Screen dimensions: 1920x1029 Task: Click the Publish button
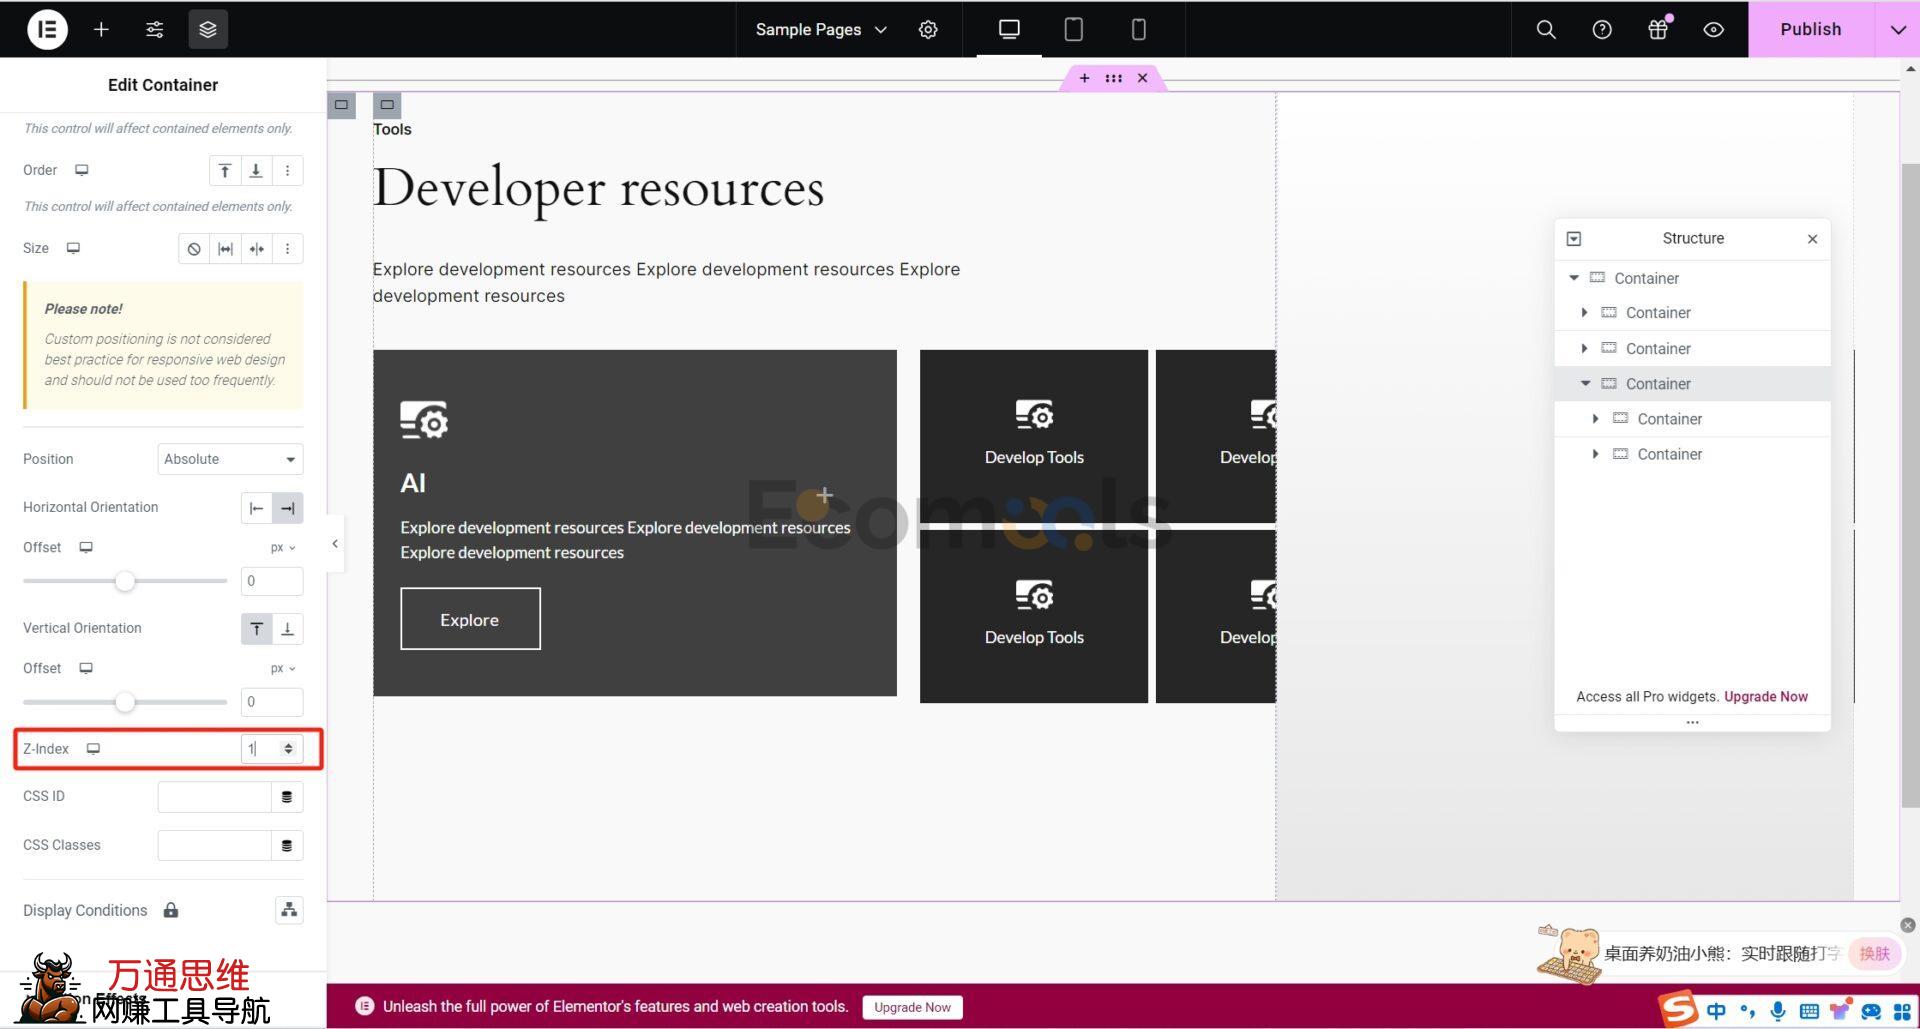[1810, 29]
